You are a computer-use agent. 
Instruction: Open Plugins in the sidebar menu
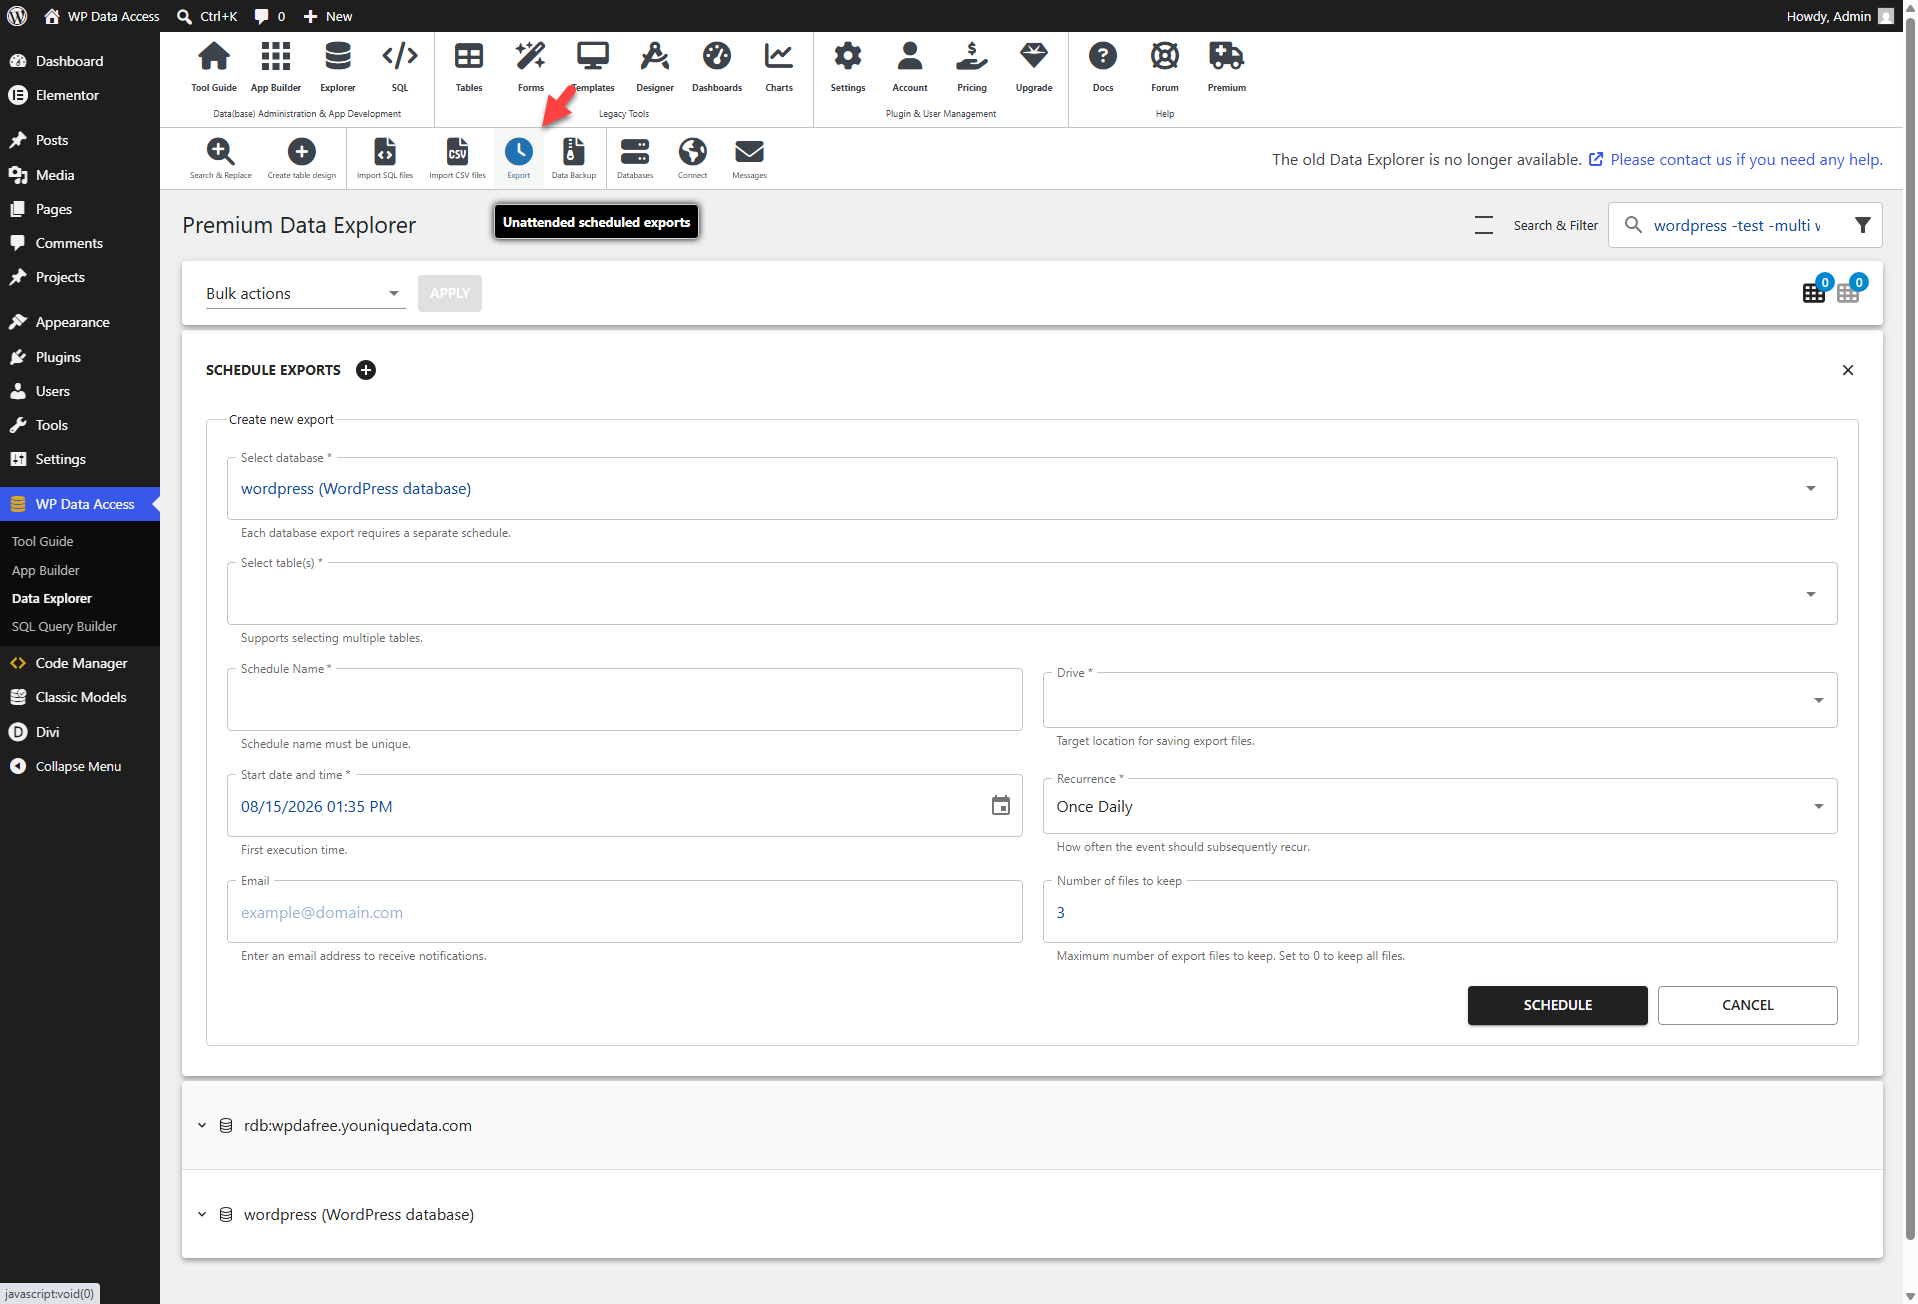[58, 357]
